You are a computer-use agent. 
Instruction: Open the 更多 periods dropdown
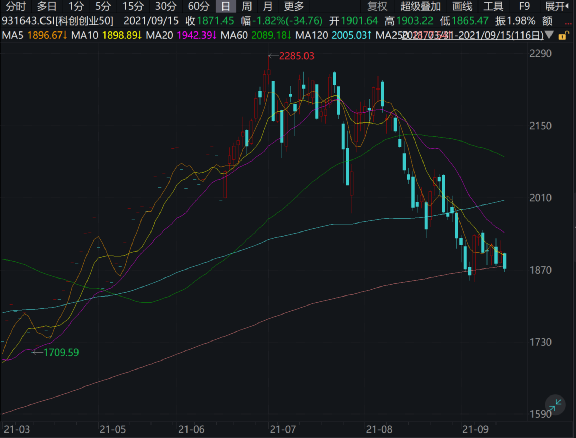point(294,6)
